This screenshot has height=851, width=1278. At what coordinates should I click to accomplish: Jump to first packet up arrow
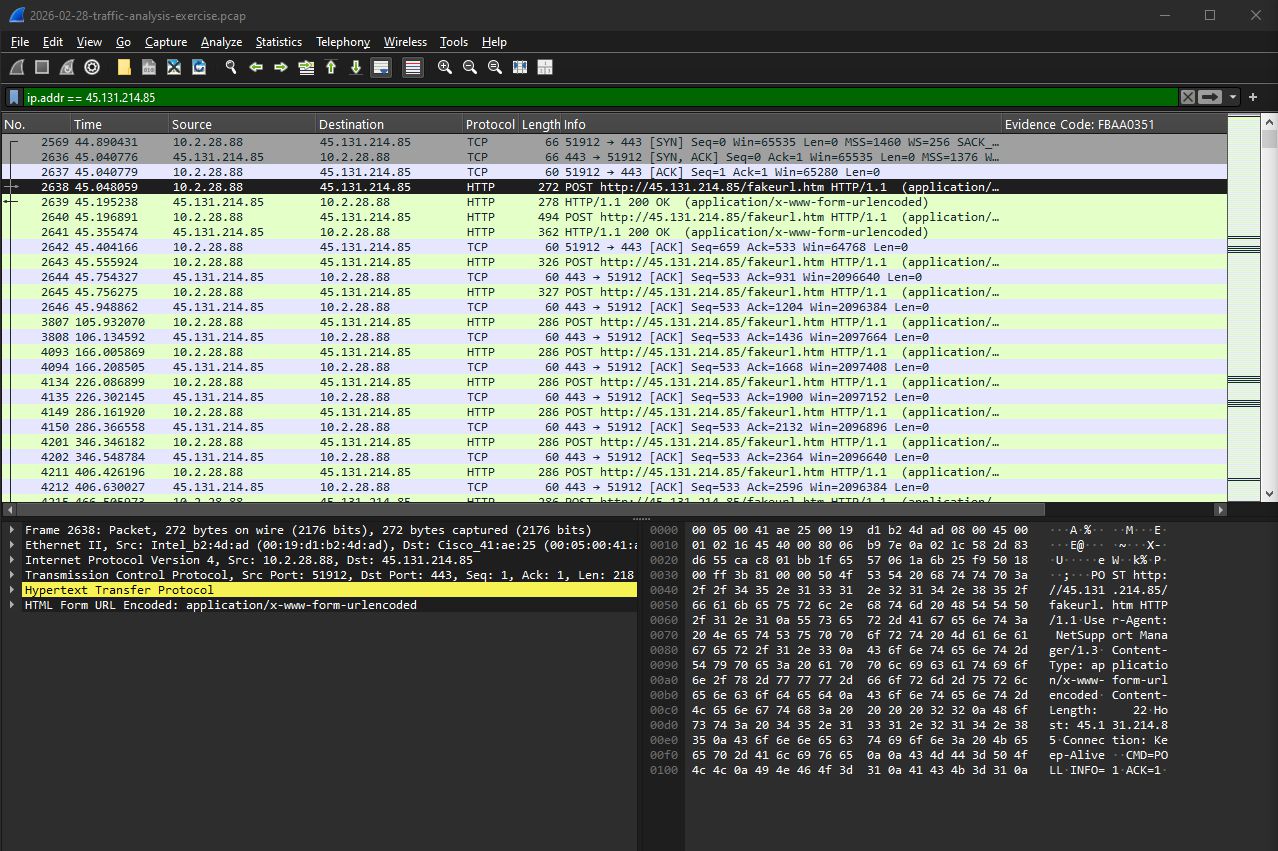(x=331, y=67)
